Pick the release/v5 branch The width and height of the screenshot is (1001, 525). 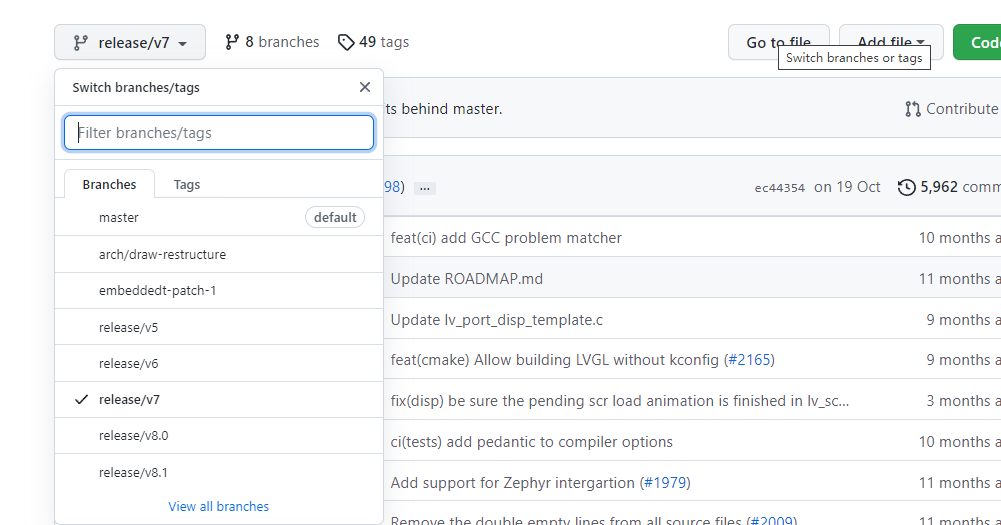pos(128,327)
